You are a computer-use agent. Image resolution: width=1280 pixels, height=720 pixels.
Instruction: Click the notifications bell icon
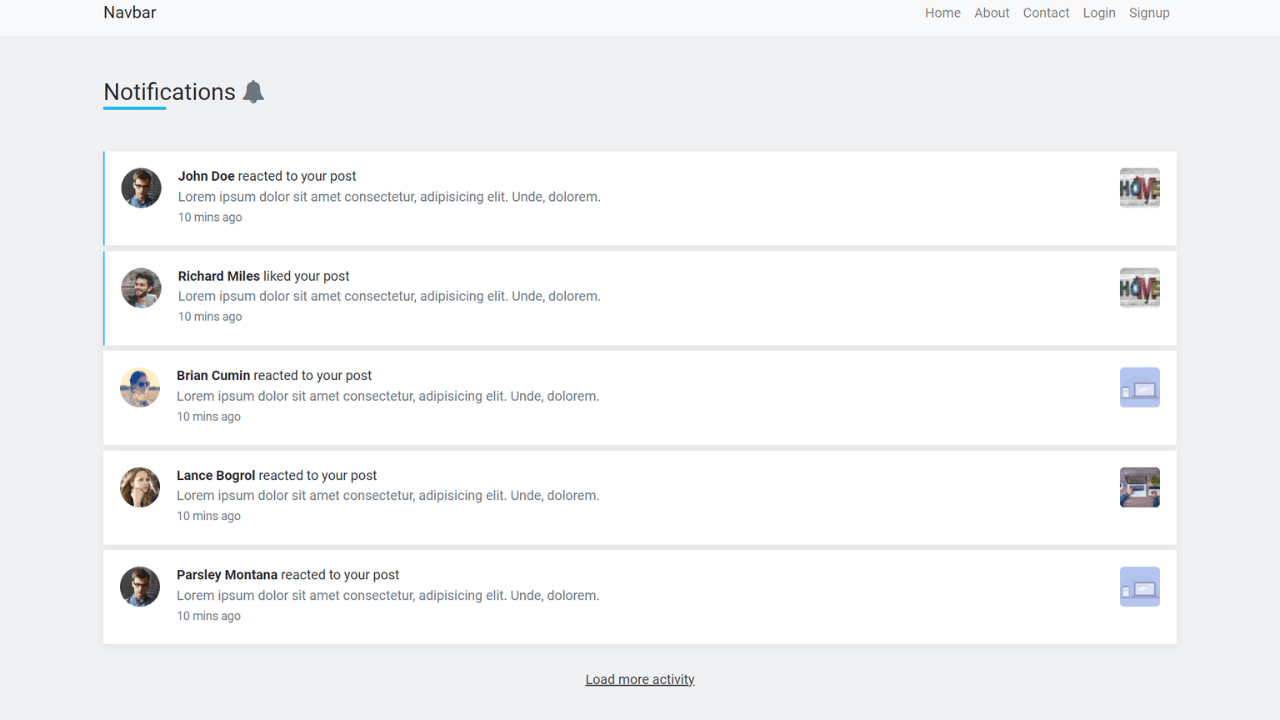click(x=253, y=91)
